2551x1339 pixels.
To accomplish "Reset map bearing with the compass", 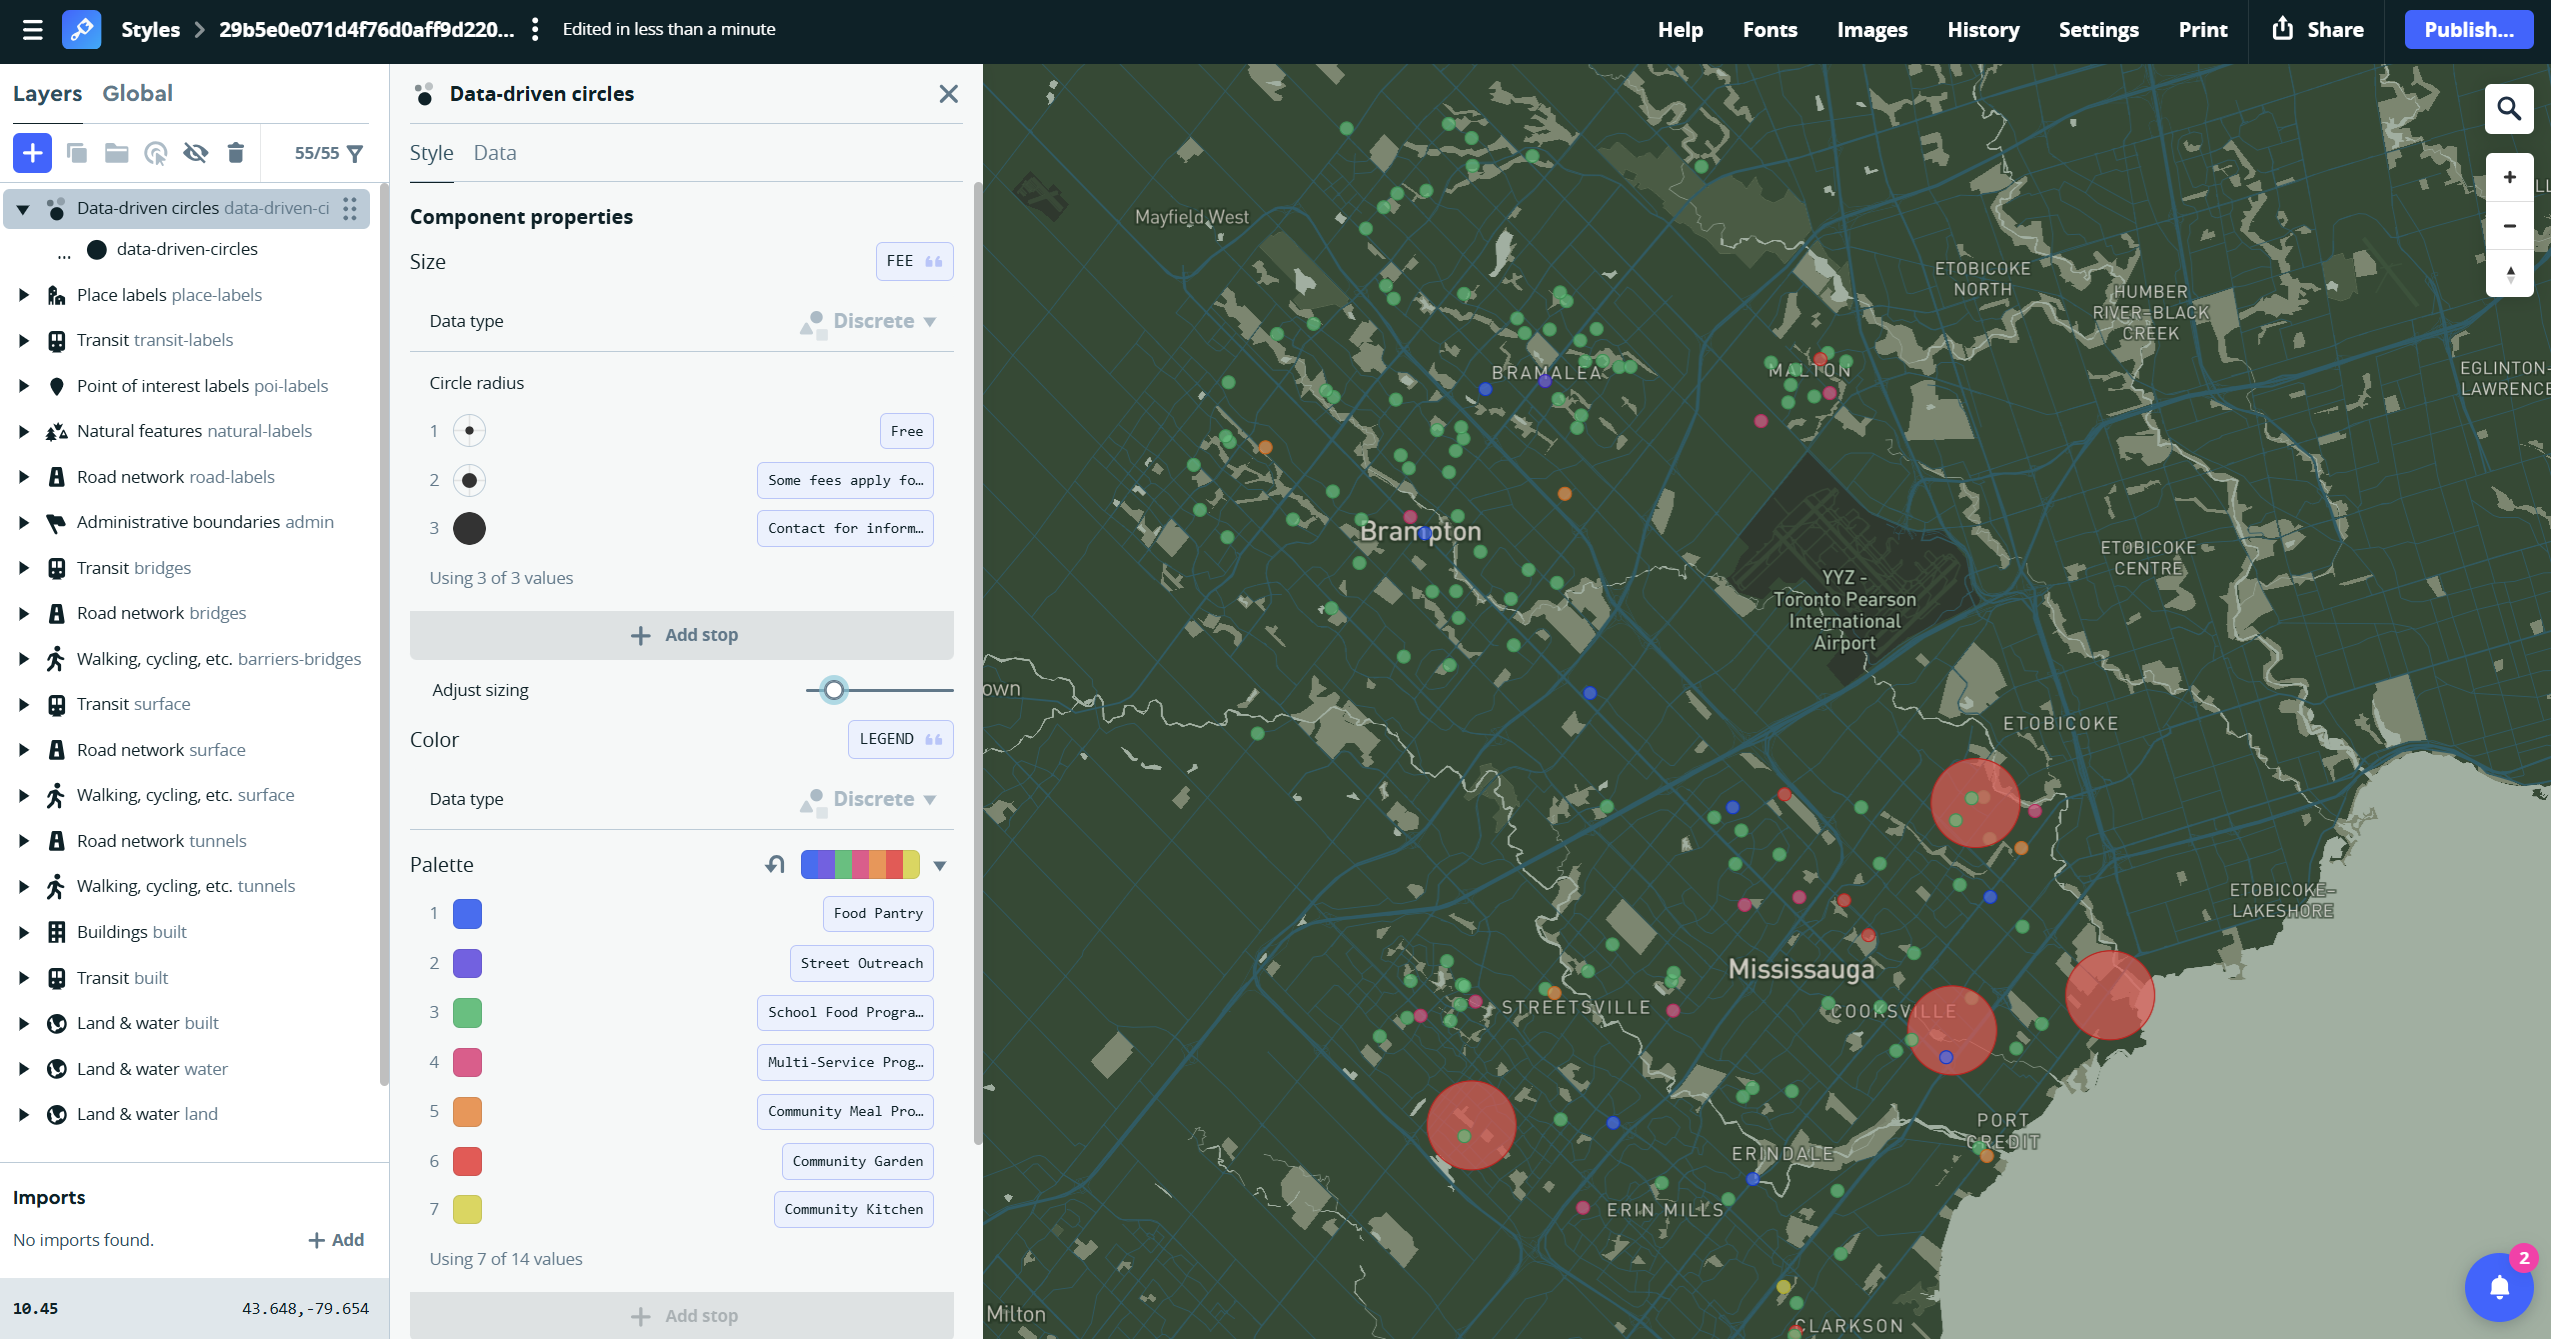I will pyautogui.click(x=2509, y=274).
